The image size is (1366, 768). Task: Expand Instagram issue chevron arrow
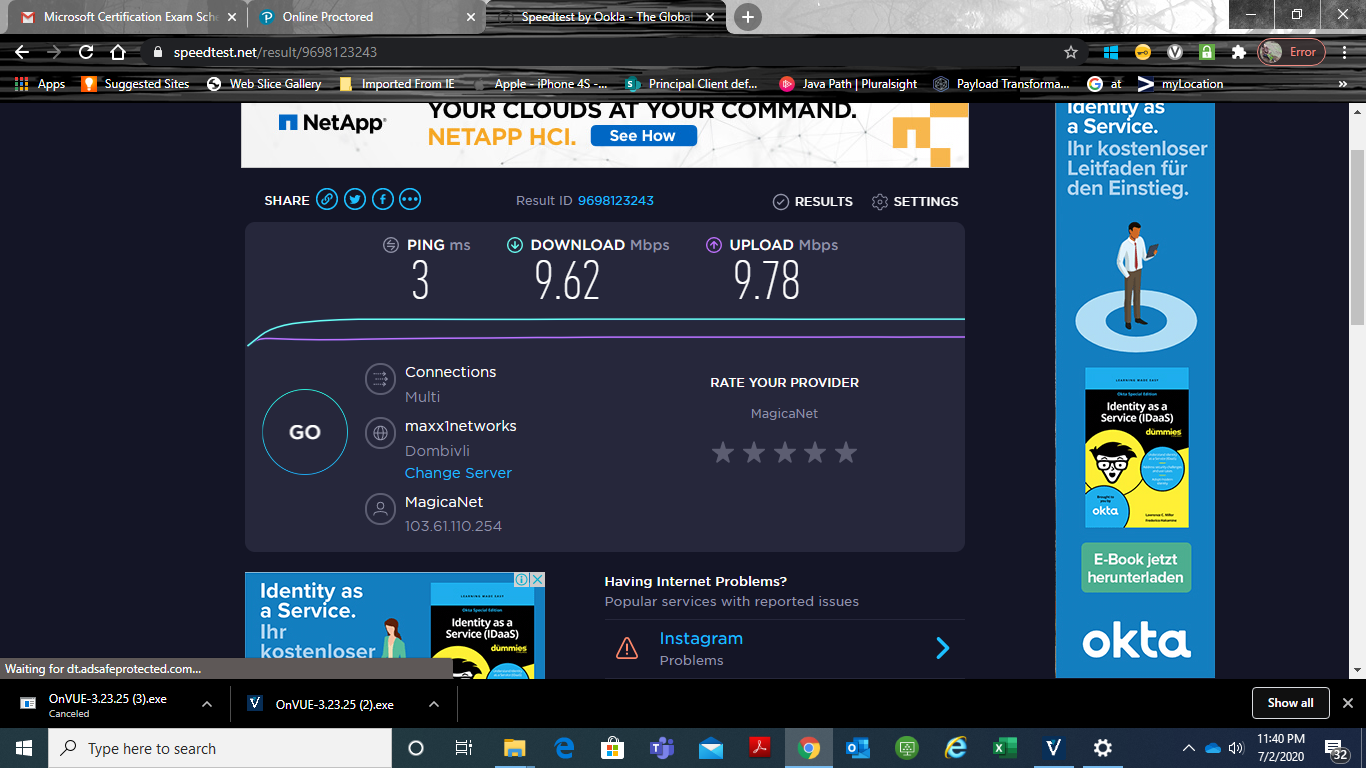(942, 648)
